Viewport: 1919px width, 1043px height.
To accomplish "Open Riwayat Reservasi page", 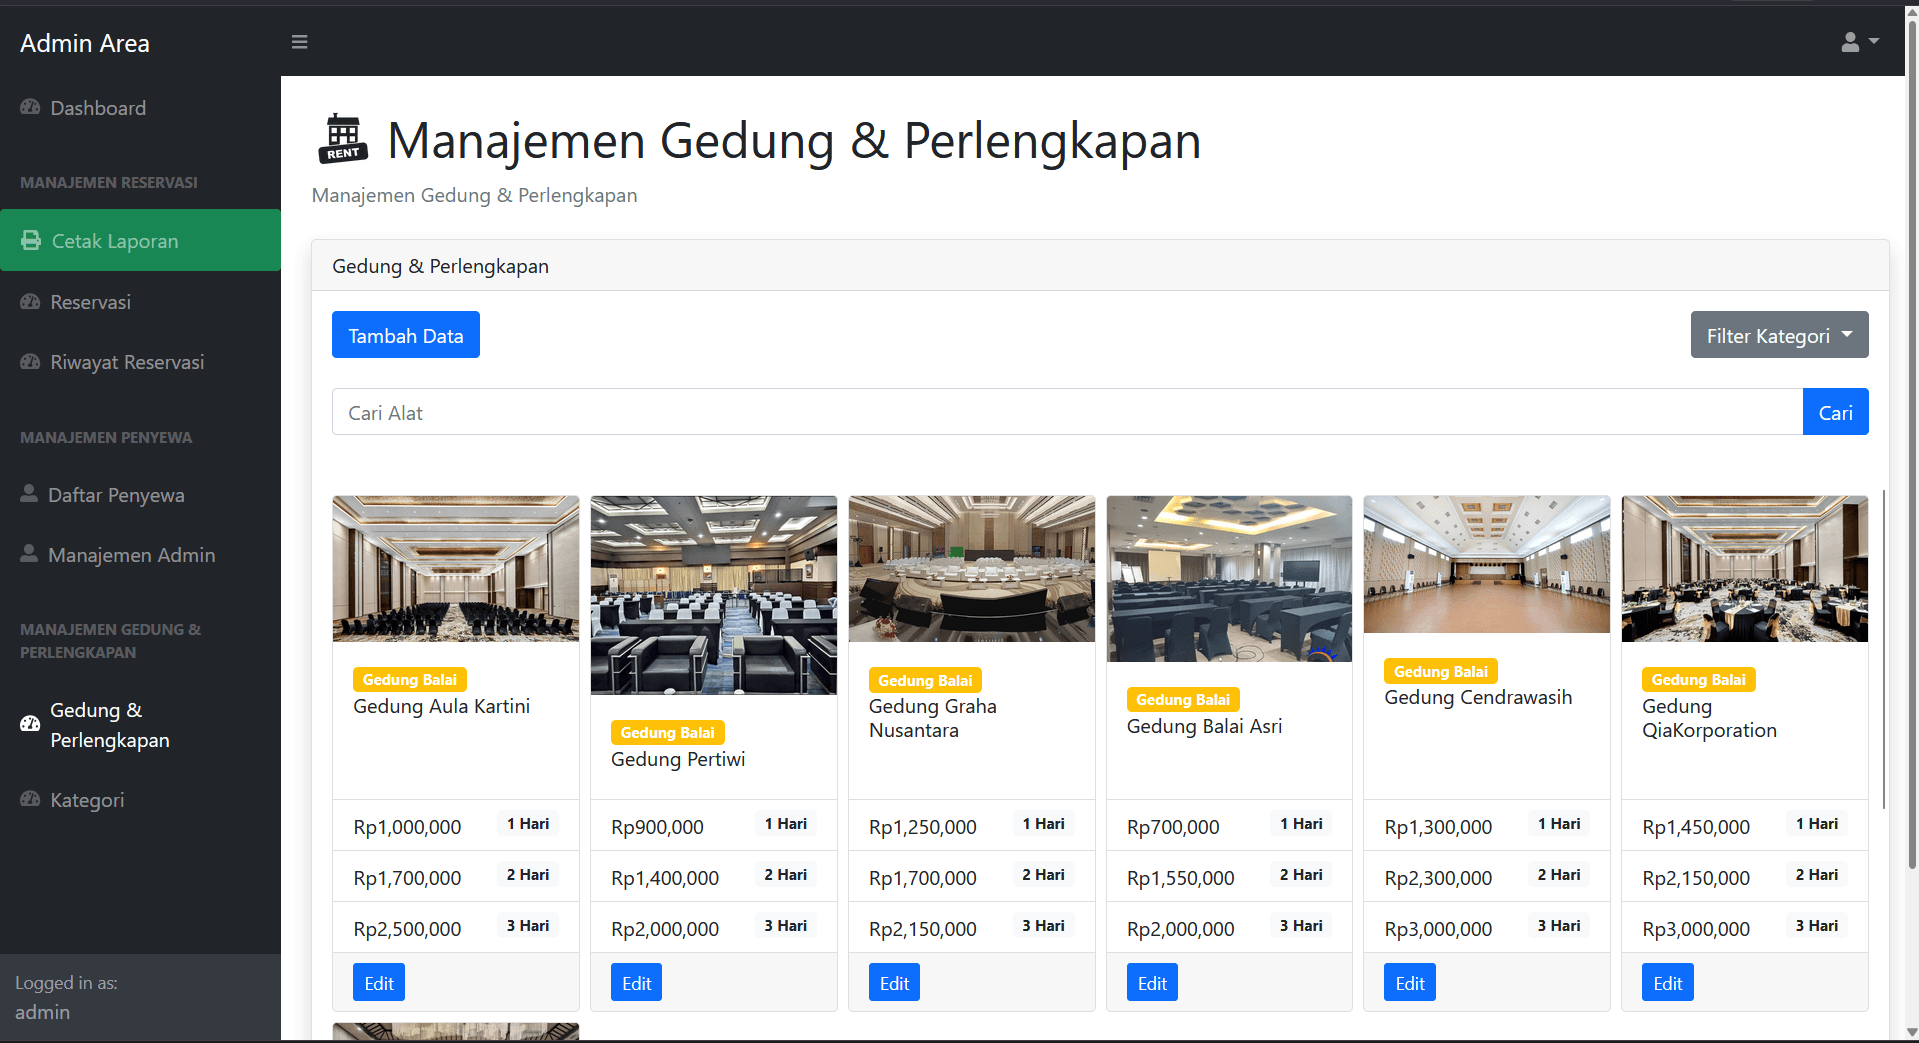I will coord(140,362).
